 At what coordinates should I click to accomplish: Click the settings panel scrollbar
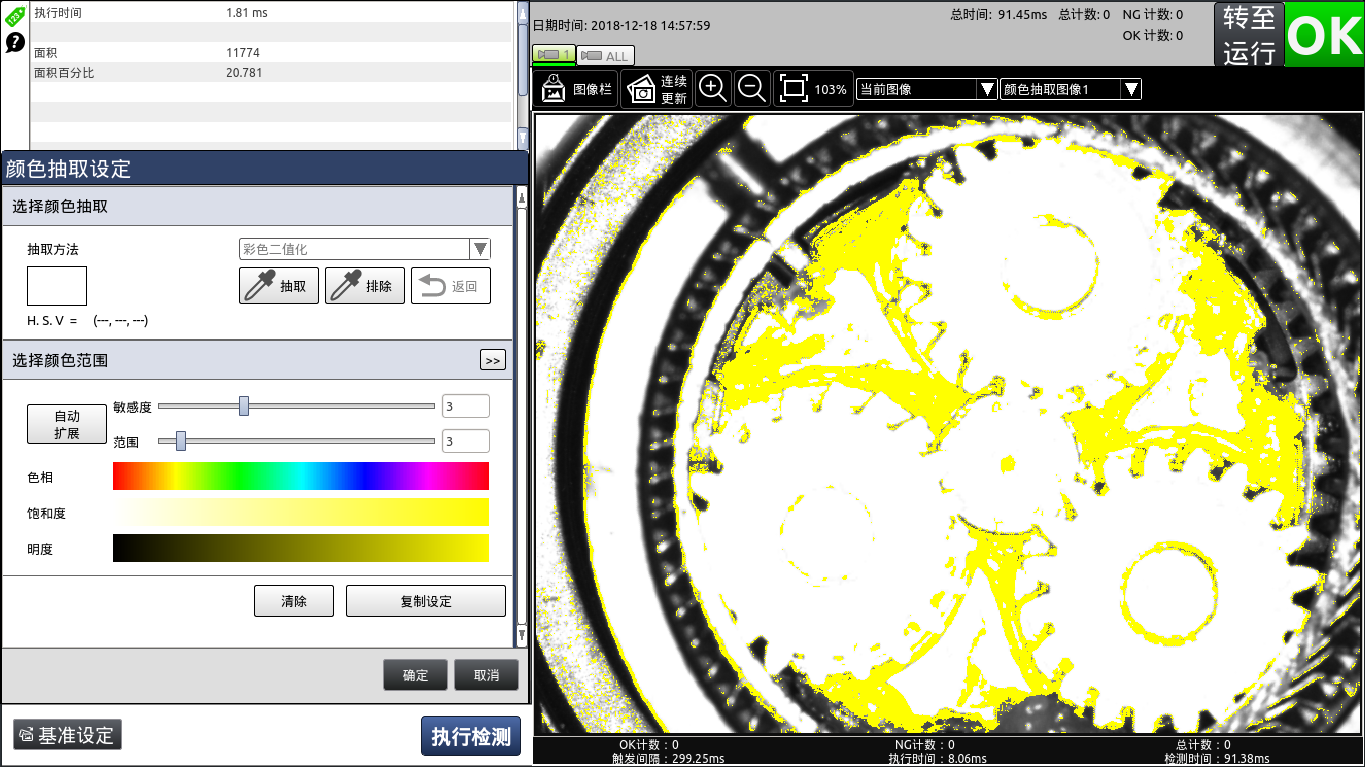[x=521, y=417]
